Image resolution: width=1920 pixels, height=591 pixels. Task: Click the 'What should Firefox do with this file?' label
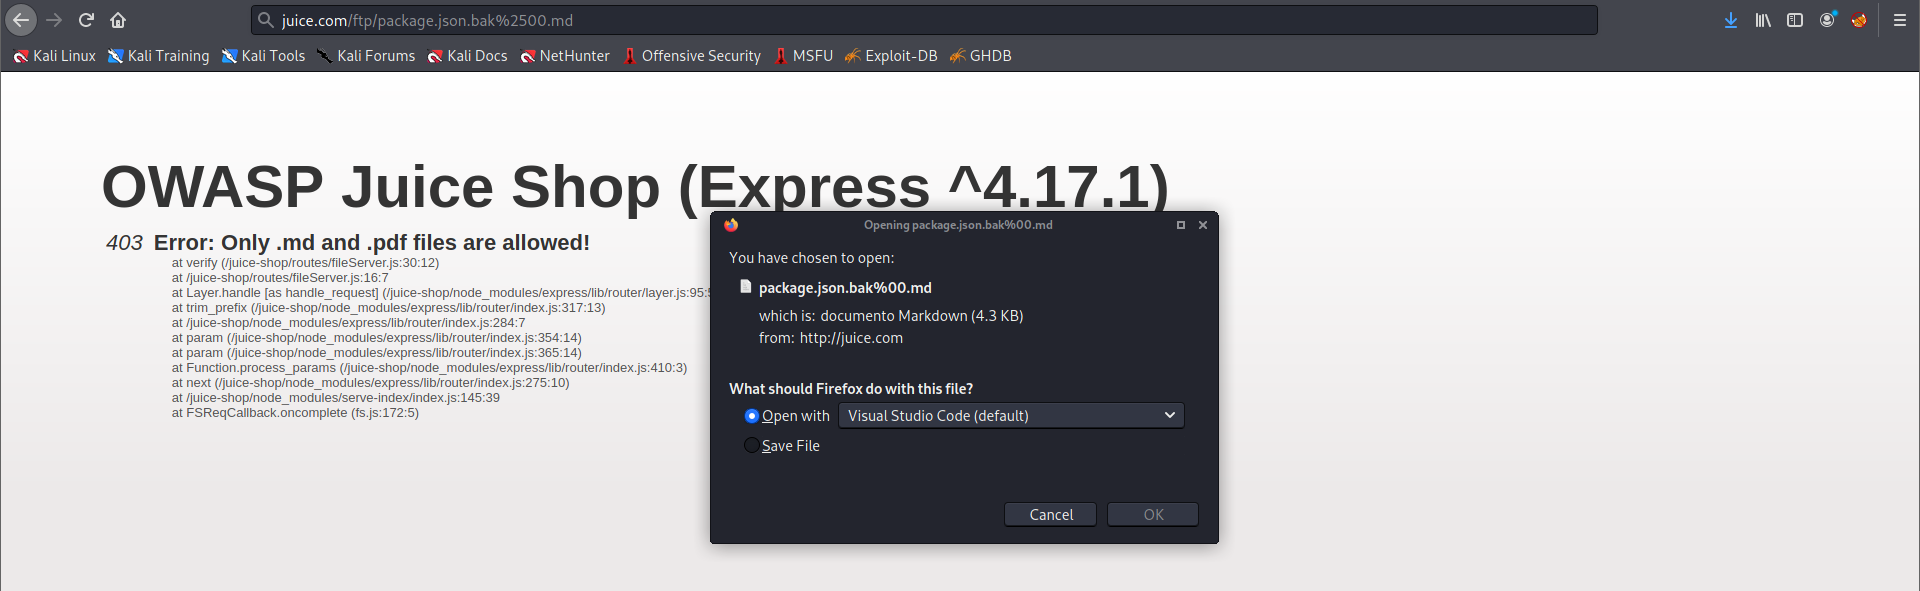(x=851, y=389)
